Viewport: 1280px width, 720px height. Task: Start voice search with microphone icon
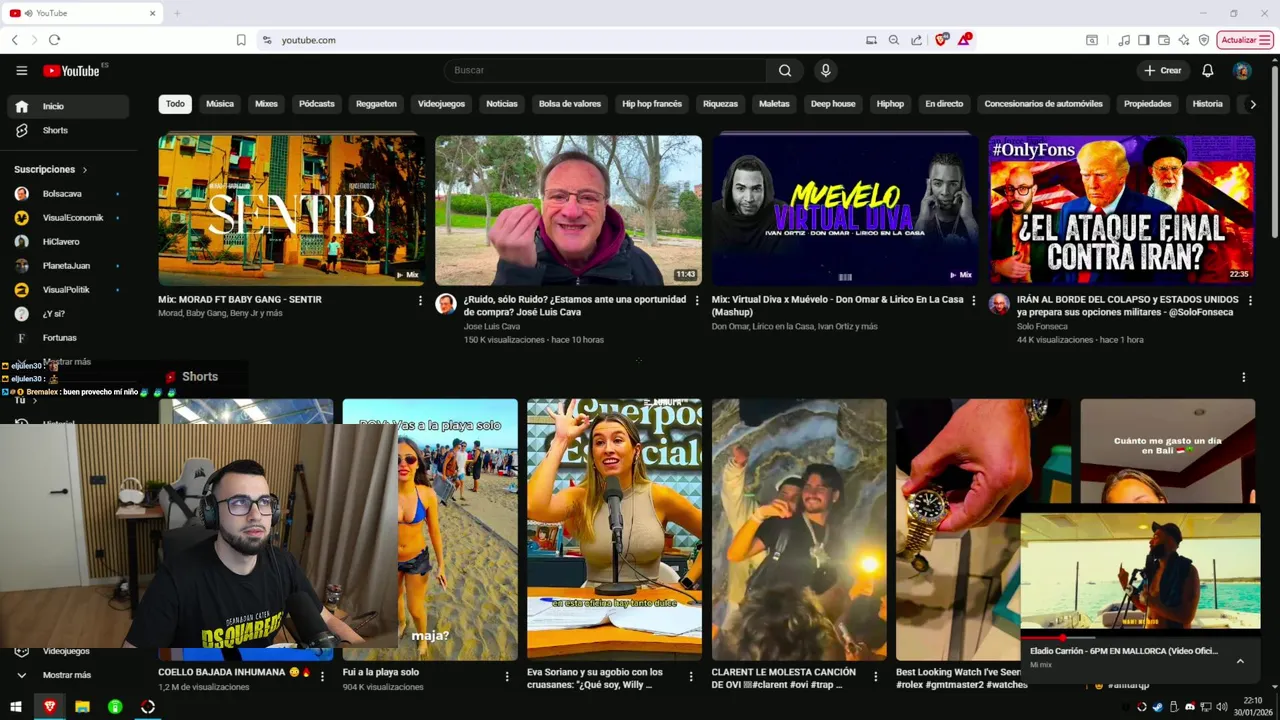click(825, 70)
